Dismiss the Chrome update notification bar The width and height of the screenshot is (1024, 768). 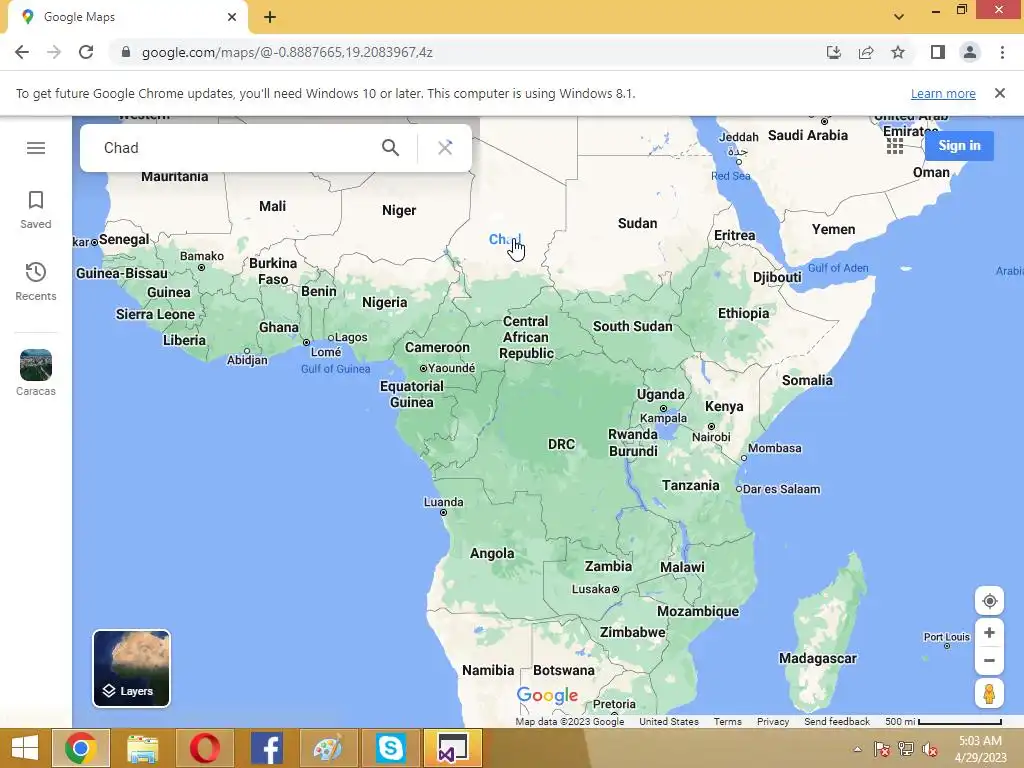pyautogui.click(x=1000, y=93)
